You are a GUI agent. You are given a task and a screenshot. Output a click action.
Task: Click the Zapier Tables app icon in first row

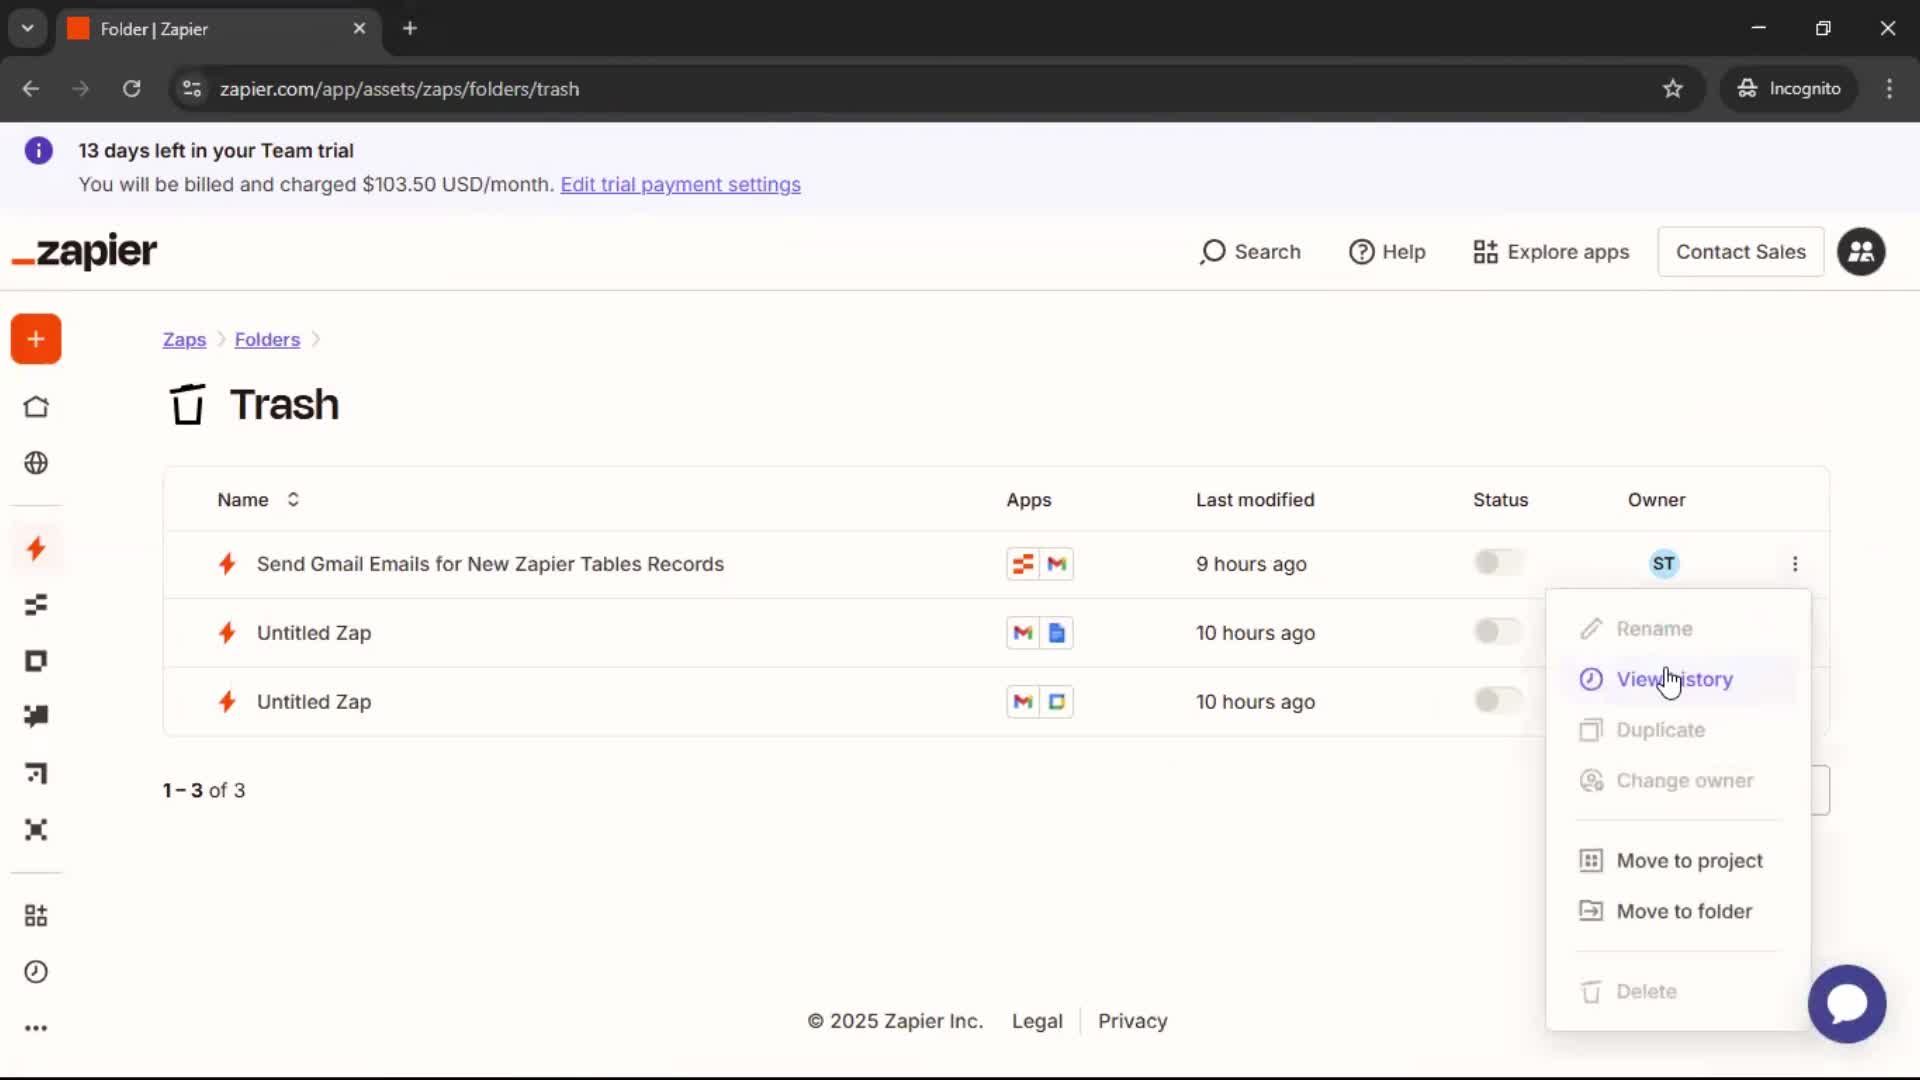coord(1023,564)
